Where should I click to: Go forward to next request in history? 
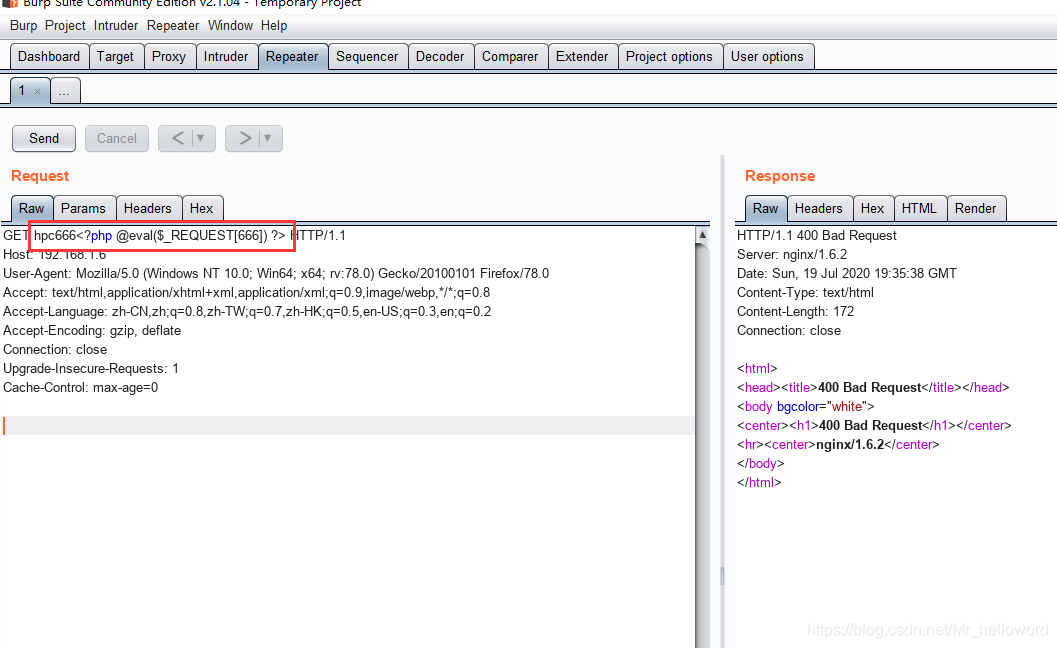click(245, 138)
